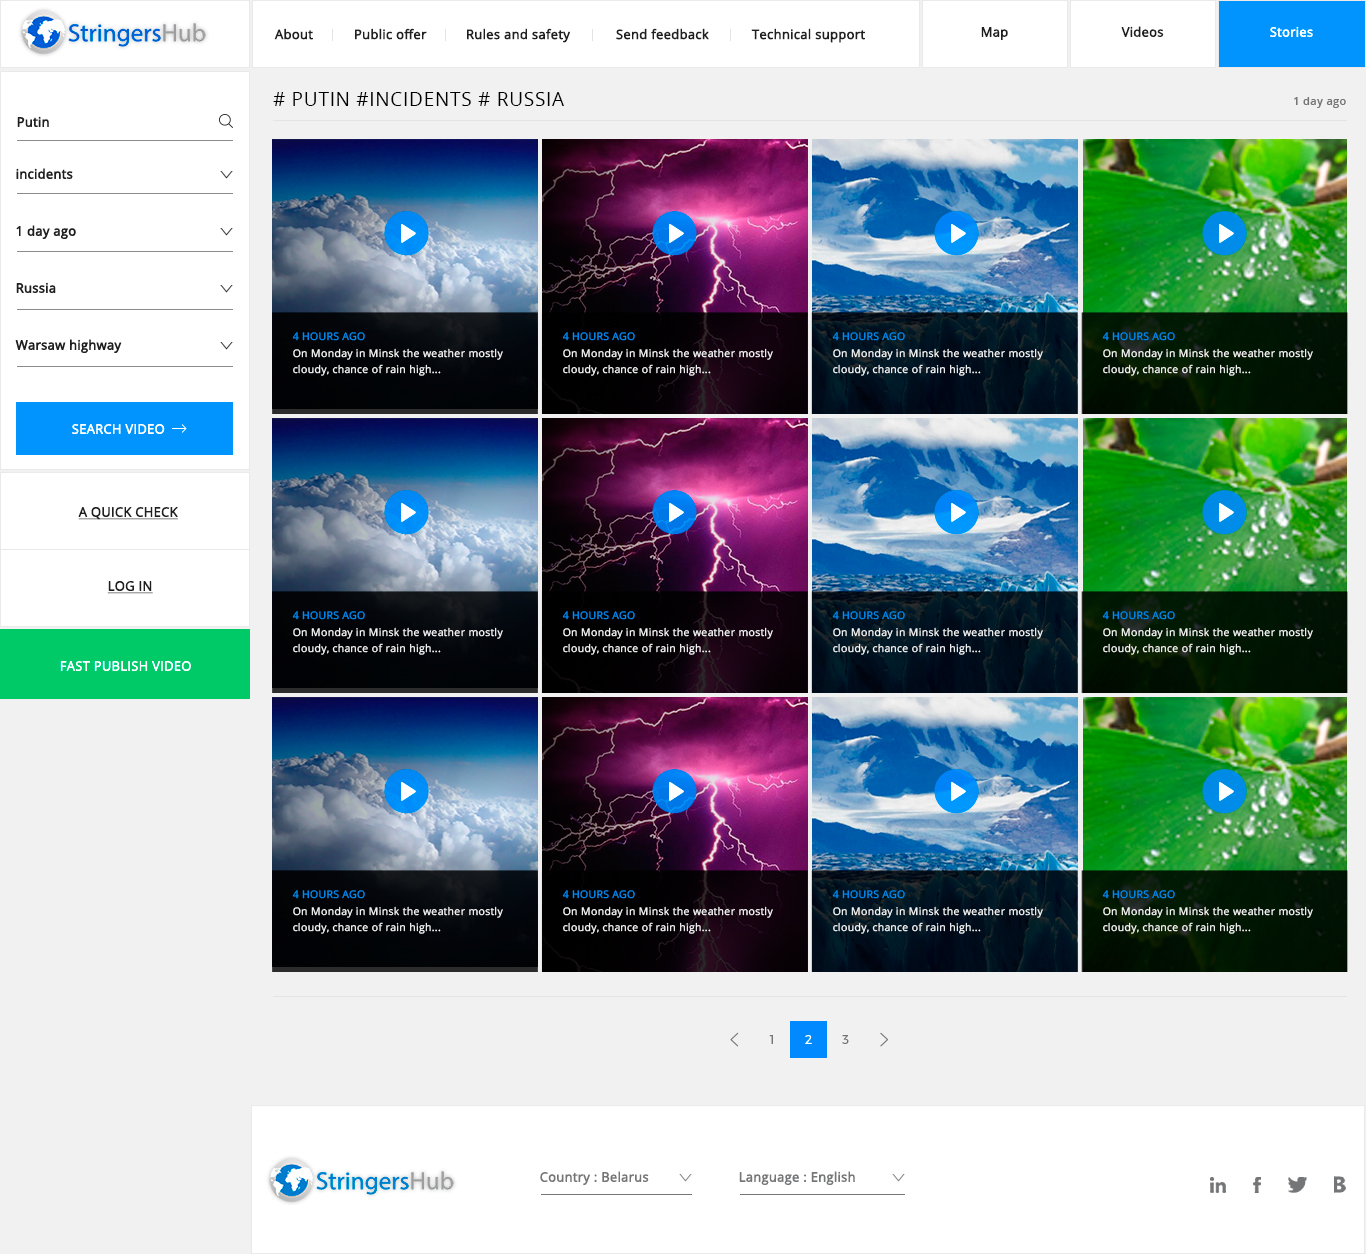
Task: Open the Map tab
Action: click(x=994, y=33)
